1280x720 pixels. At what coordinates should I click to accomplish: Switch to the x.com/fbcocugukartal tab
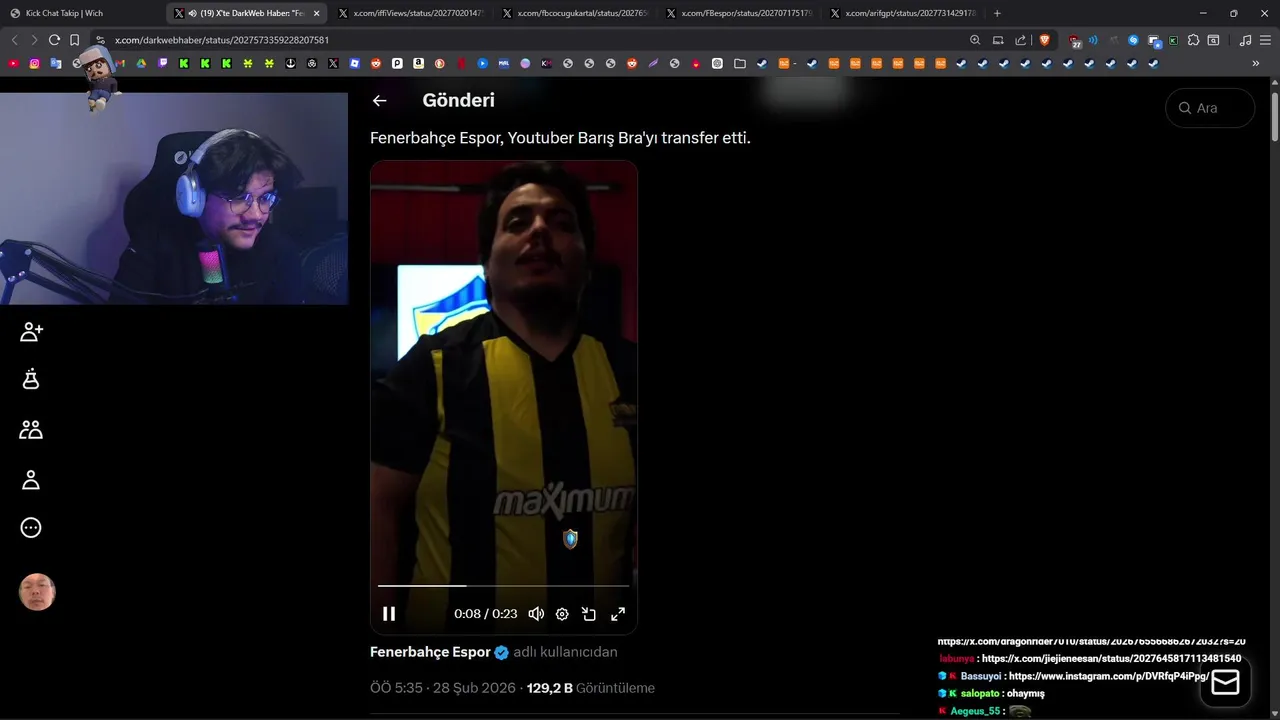click(x=574, y=13)
